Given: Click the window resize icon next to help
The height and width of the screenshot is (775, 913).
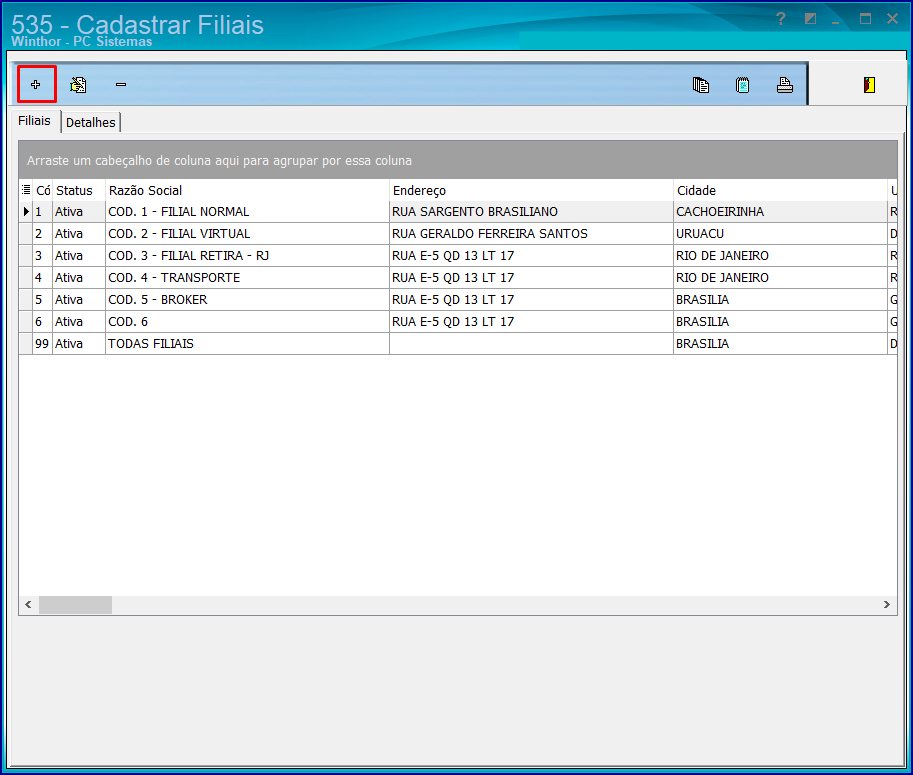Looking at the screenshot, I should pos(810,19).
